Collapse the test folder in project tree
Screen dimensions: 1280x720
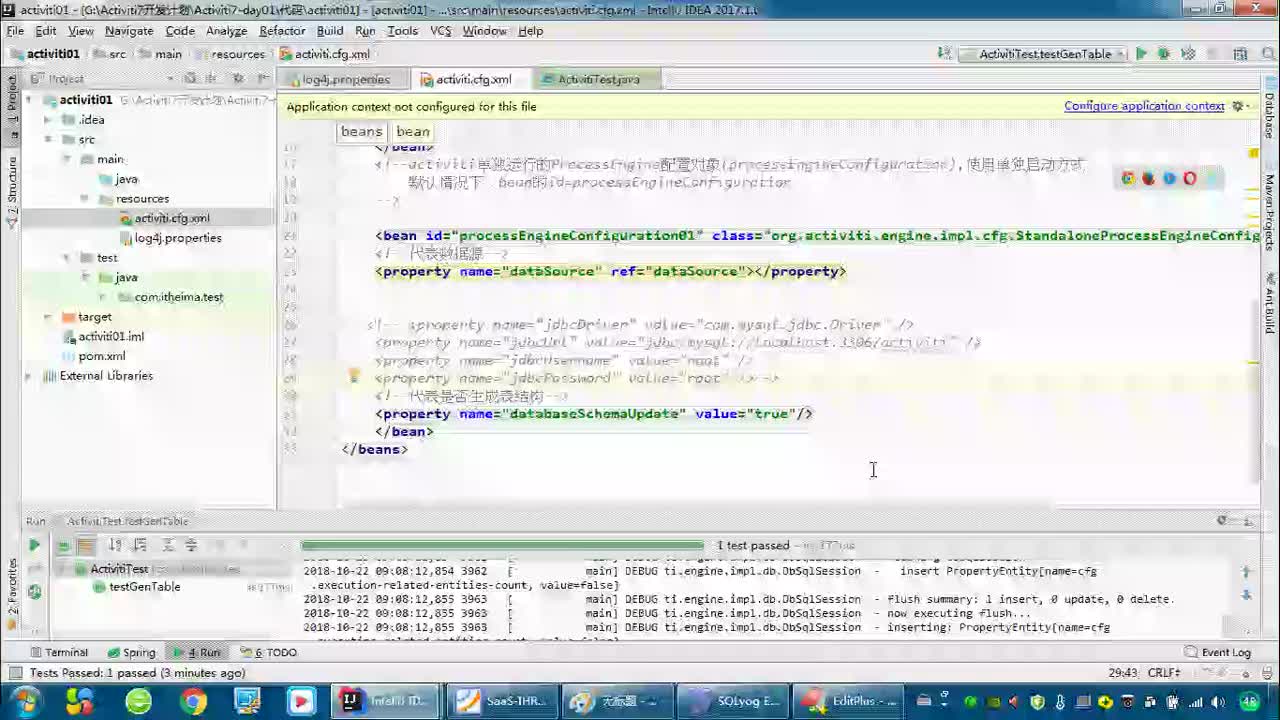[66, 258]
